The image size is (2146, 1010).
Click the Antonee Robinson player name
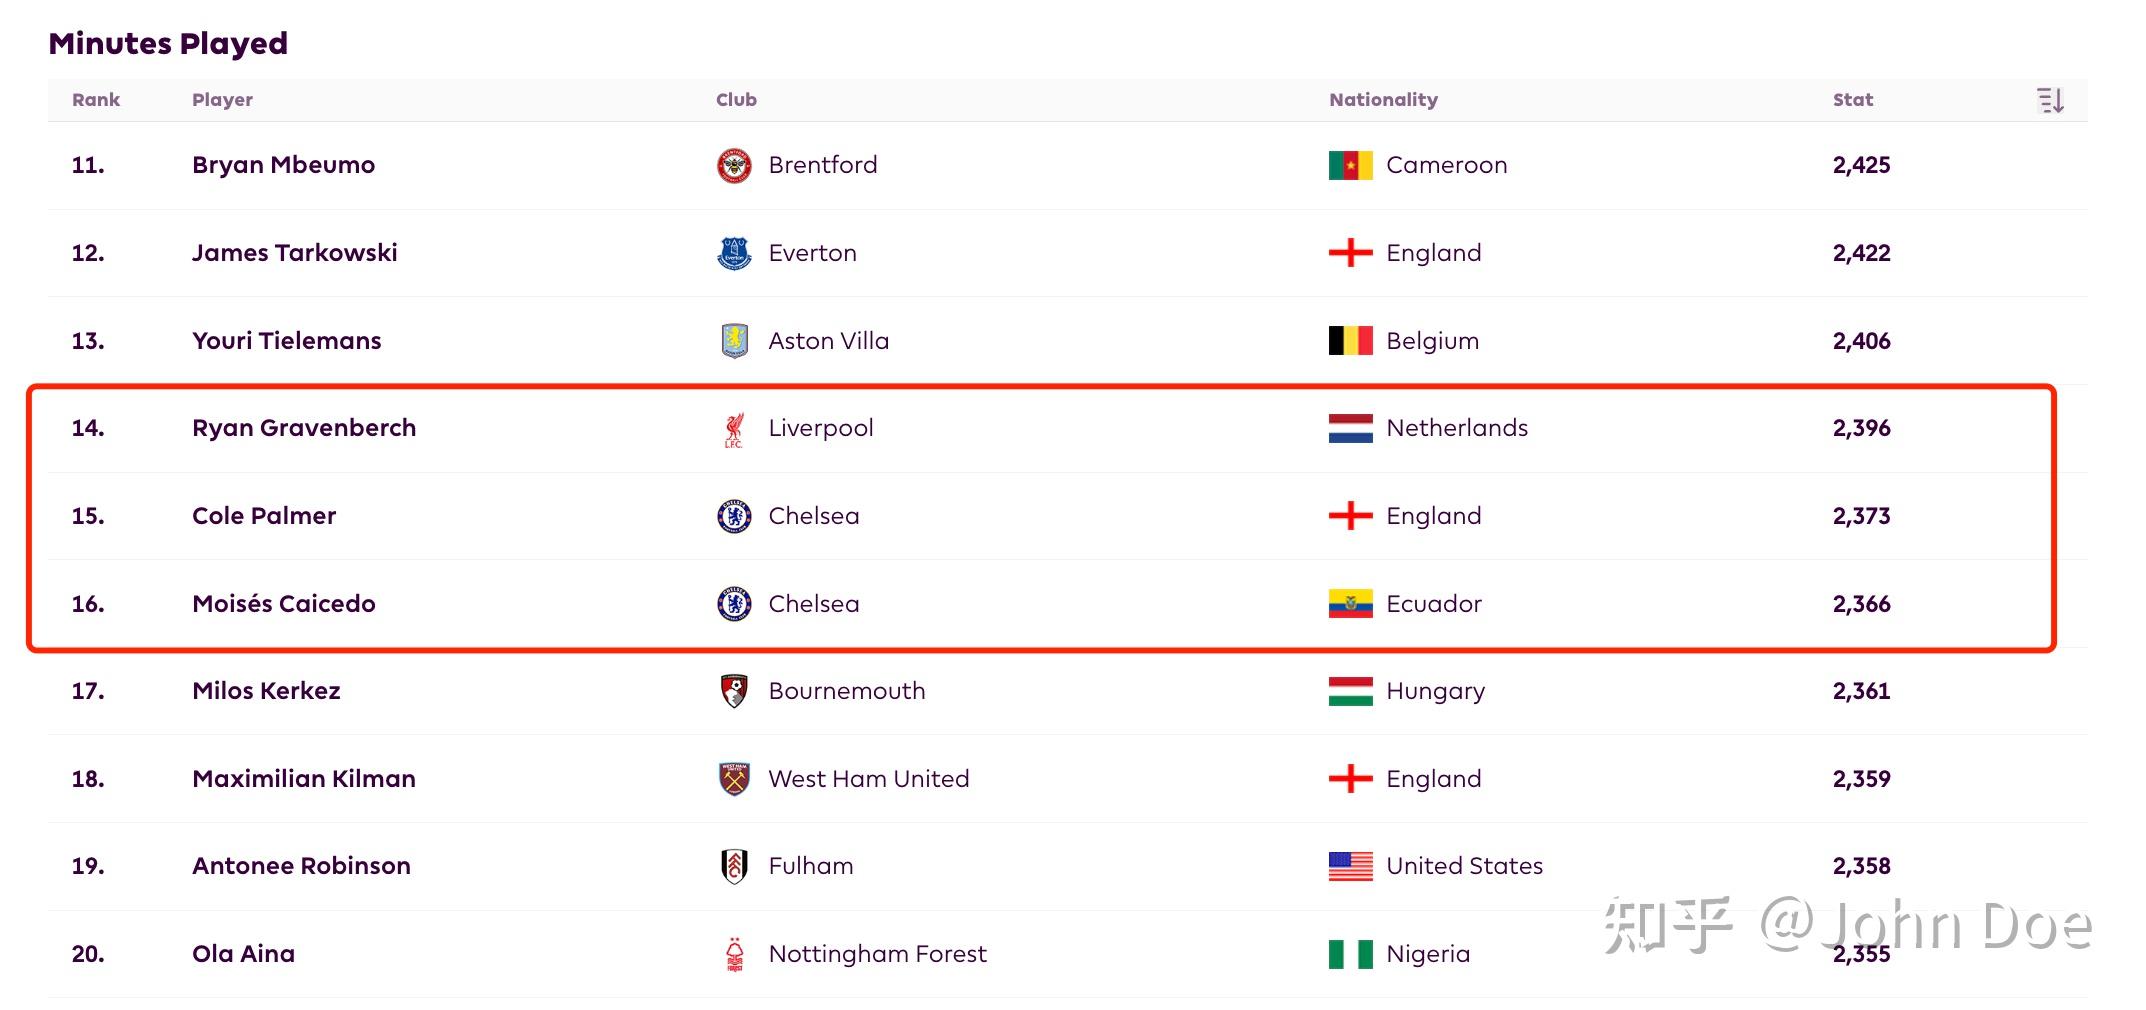point(301,866)
